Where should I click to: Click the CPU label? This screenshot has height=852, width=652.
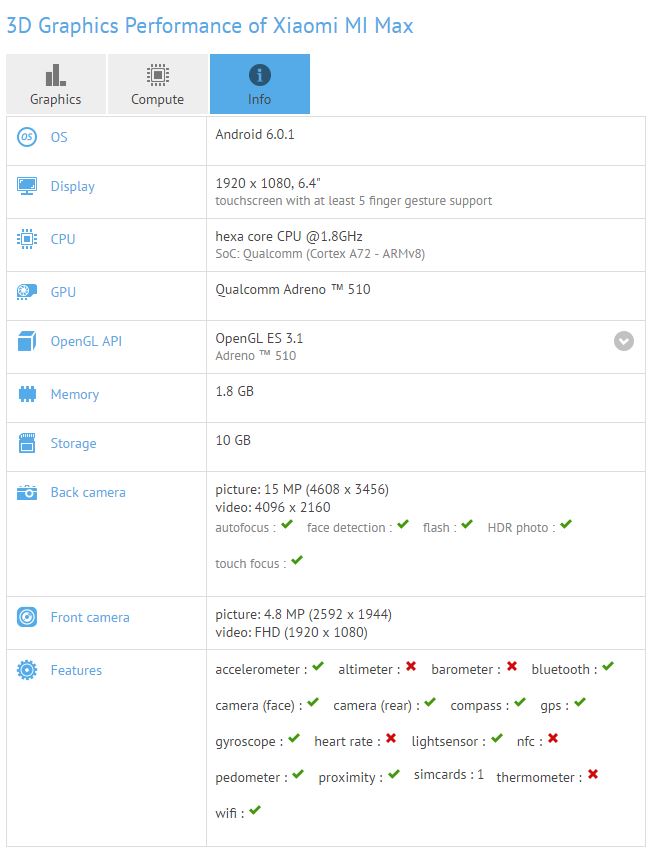click(63, 239)
